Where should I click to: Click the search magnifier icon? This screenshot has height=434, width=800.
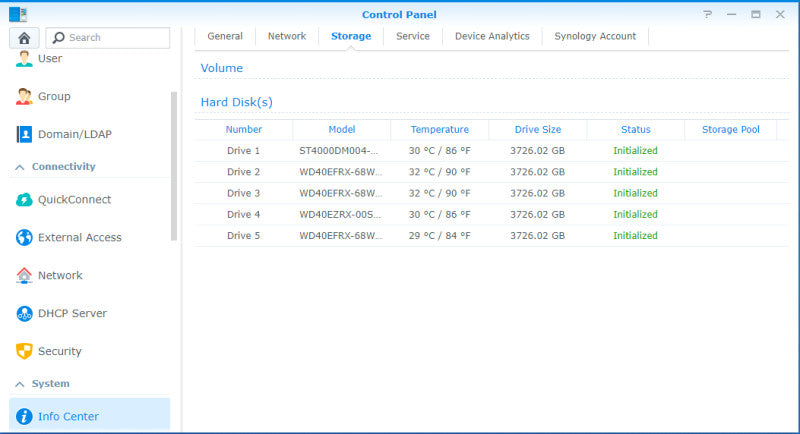click(x=59, y=38)
